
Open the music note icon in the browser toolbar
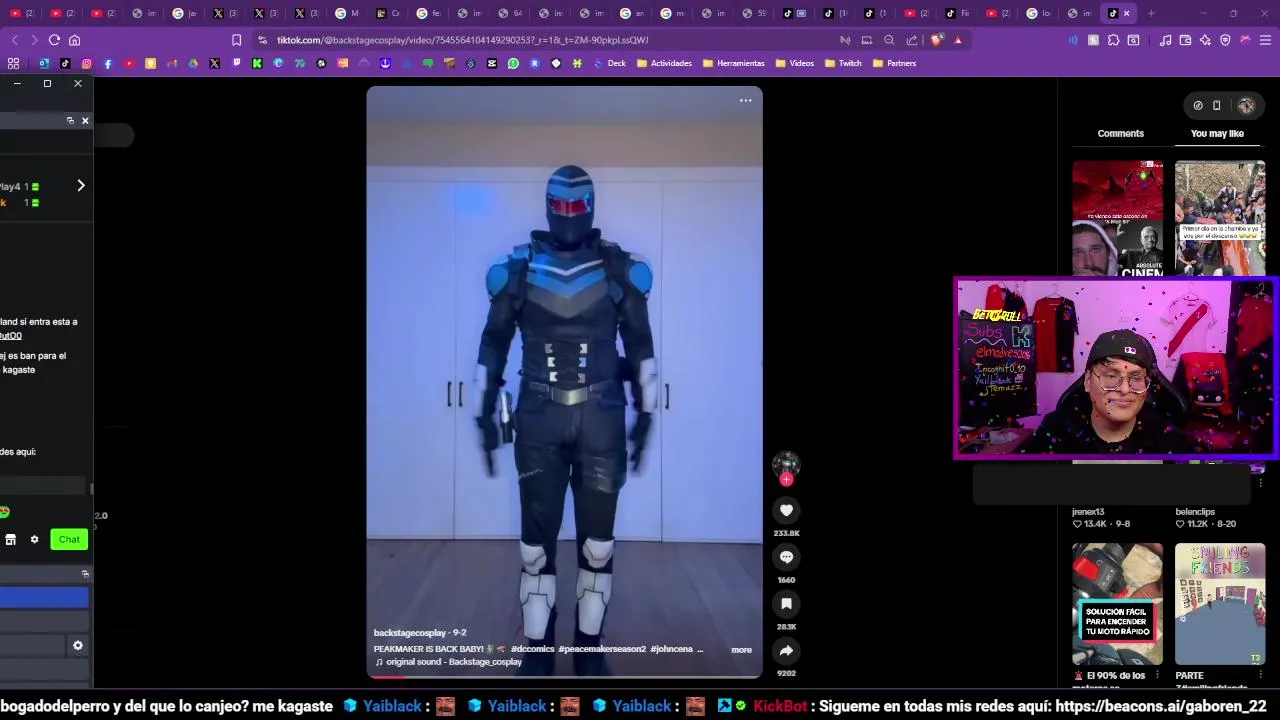1165,40
